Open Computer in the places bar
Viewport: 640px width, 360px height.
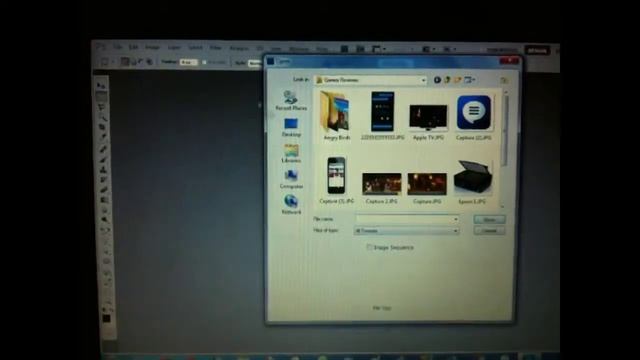point(291,179)
